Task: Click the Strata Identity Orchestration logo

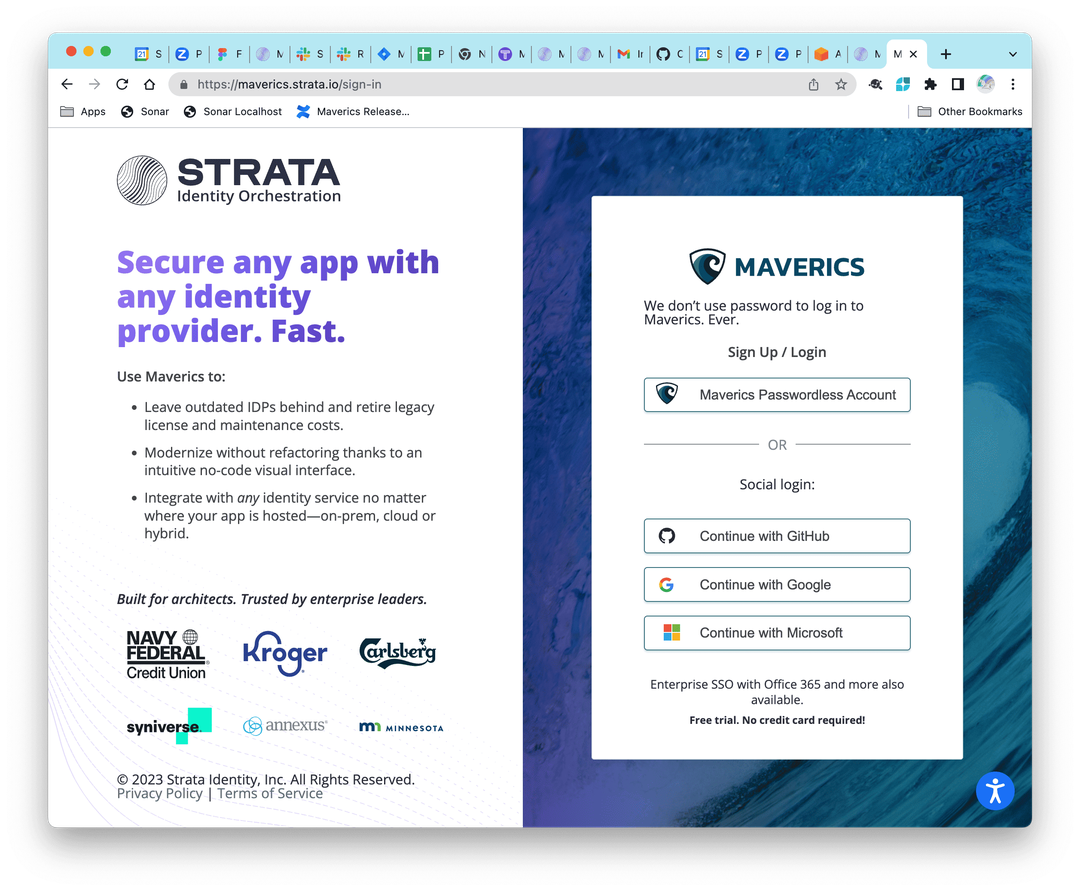Action: 228,180
